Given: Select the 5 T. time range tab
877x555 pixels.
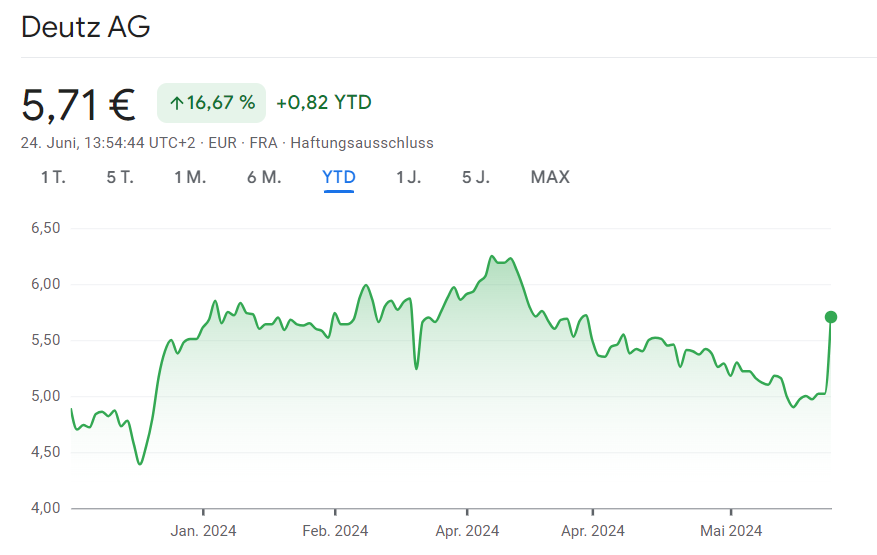Looking at the screenshot, I should (x=120, y=177).
